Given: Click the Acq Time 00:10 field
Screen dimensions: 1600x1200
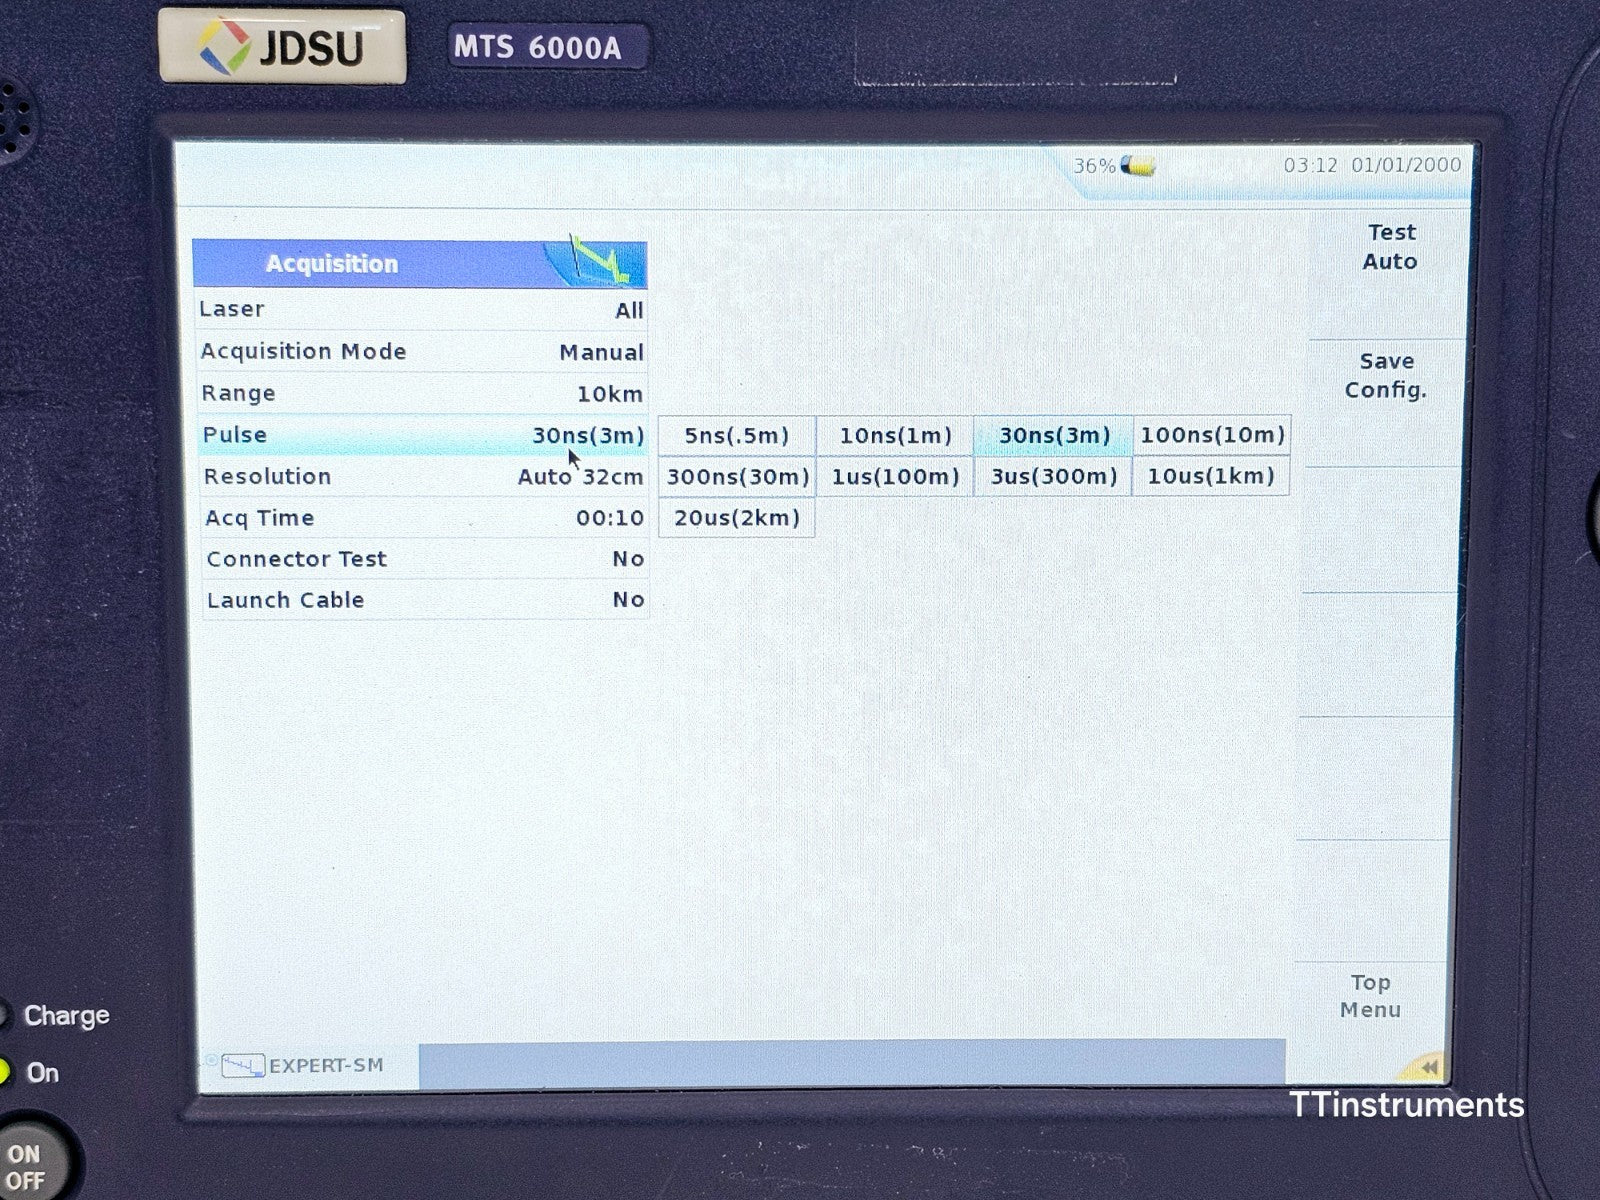Looking at the screenshot, I should 425,517.
